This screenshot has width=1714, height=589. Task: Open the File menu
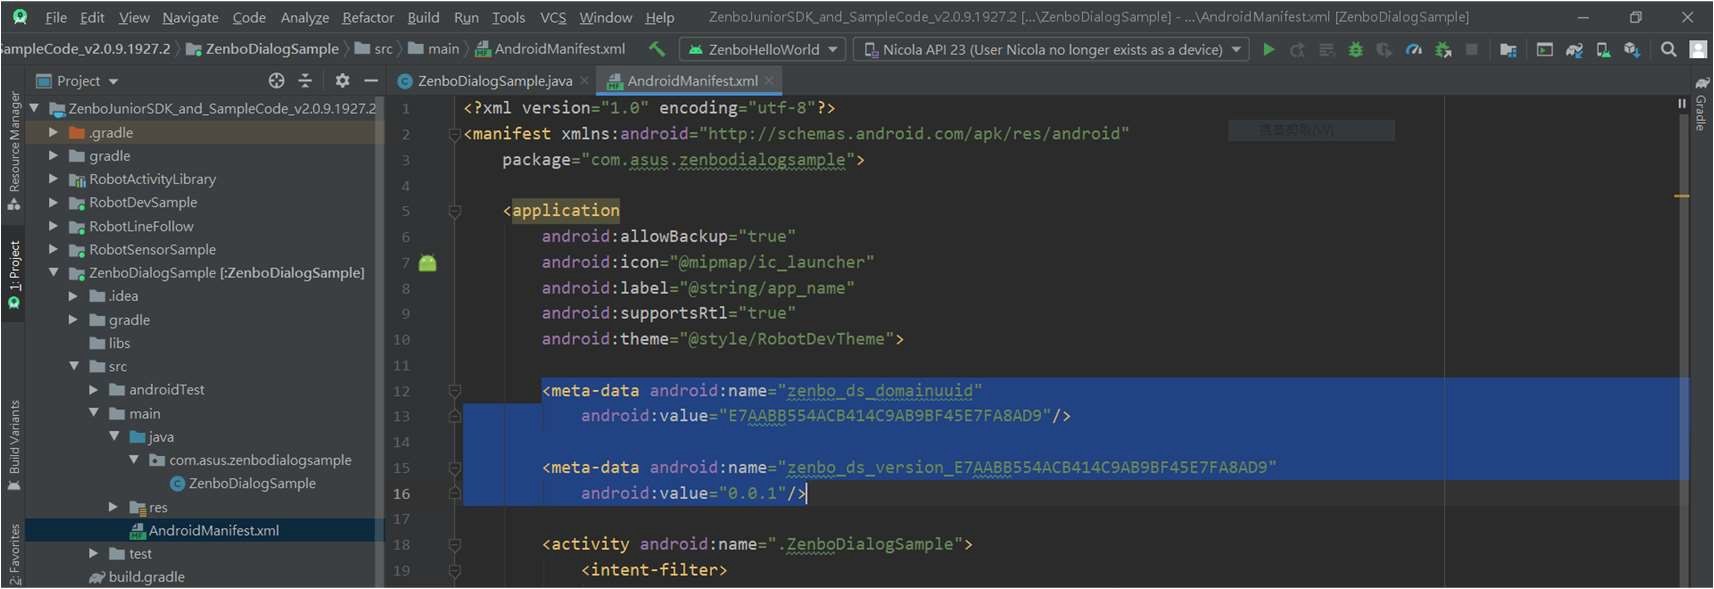pyautogui.click(x=56, y=17)
